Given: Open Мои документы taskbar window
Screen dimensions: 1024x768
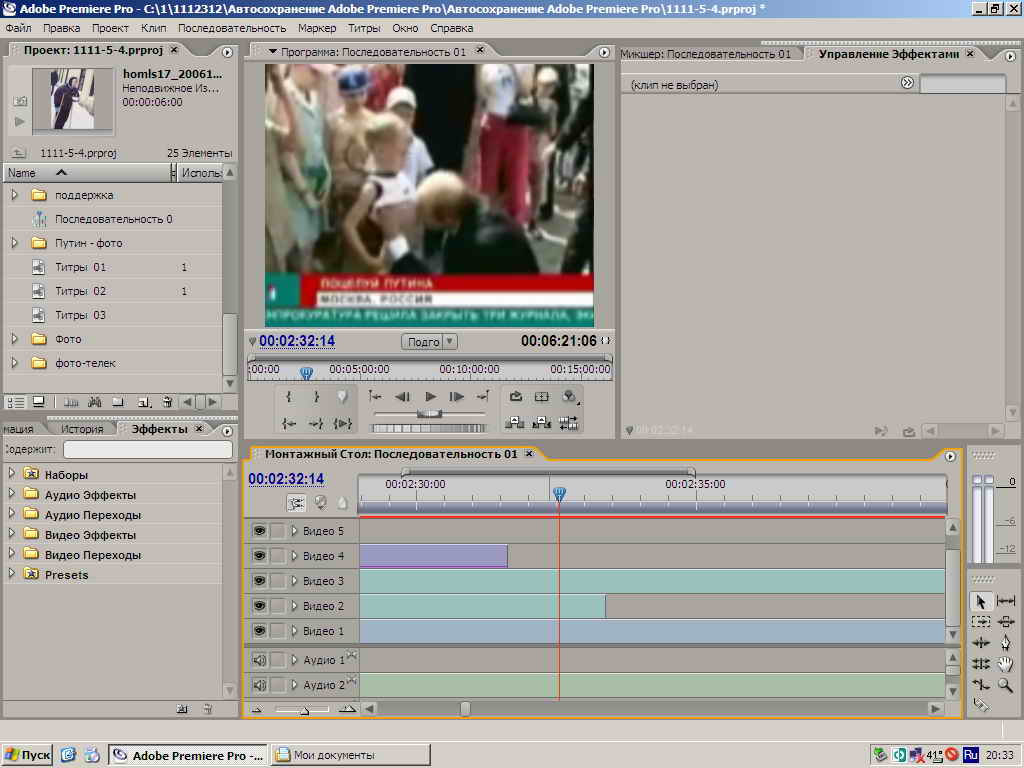Looking at the screenshot, I should pos(351,755).
